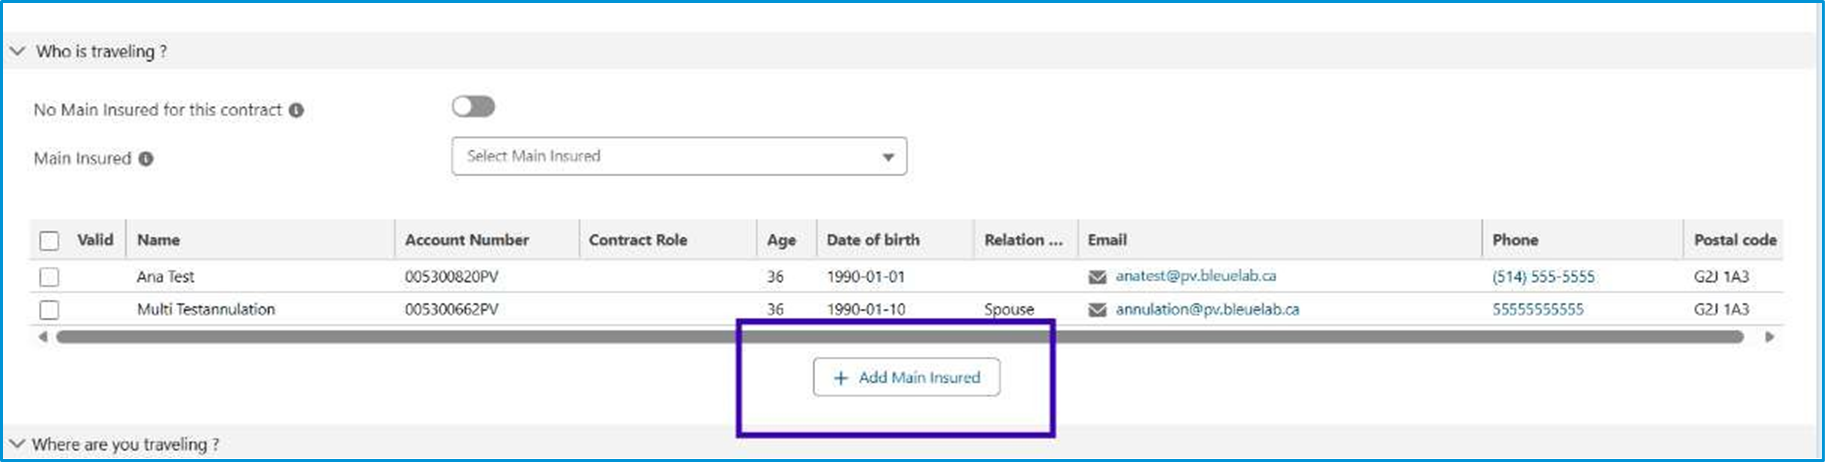Image resolution: width=1825 pixels, height=462 pixels.
Task: Click account number 005300820PV
Action: pyautogui.click(x=452, y=277)
